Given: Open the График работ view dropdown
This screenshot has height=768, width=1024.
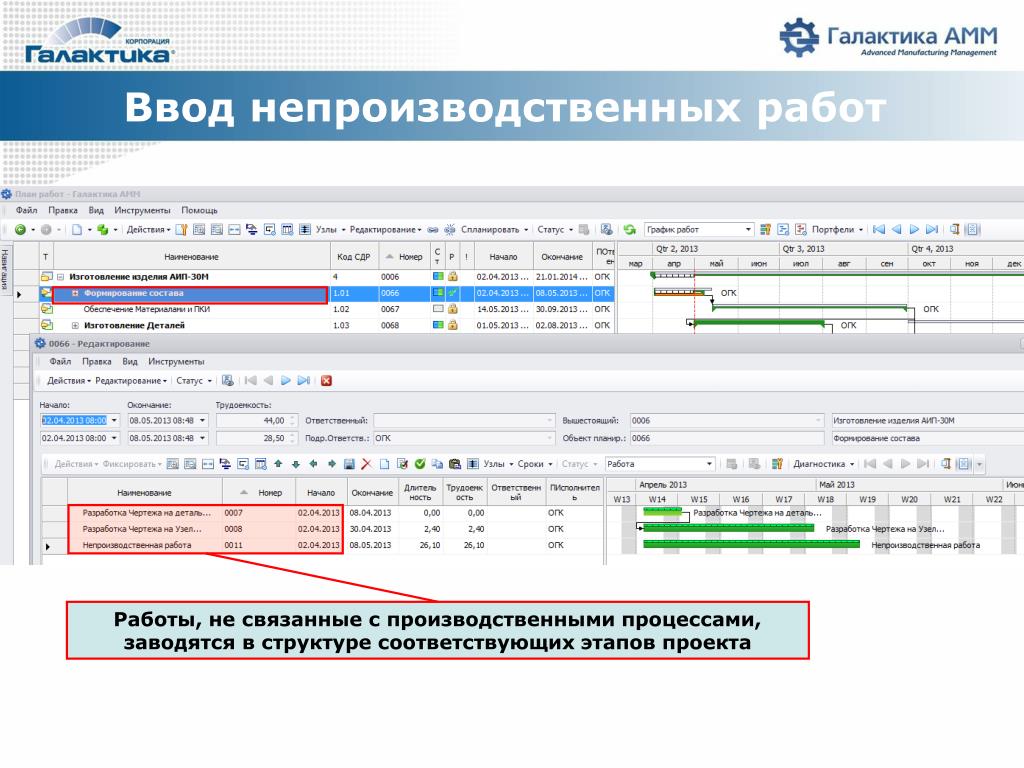Looking at the screenshot, I should 748,230.
